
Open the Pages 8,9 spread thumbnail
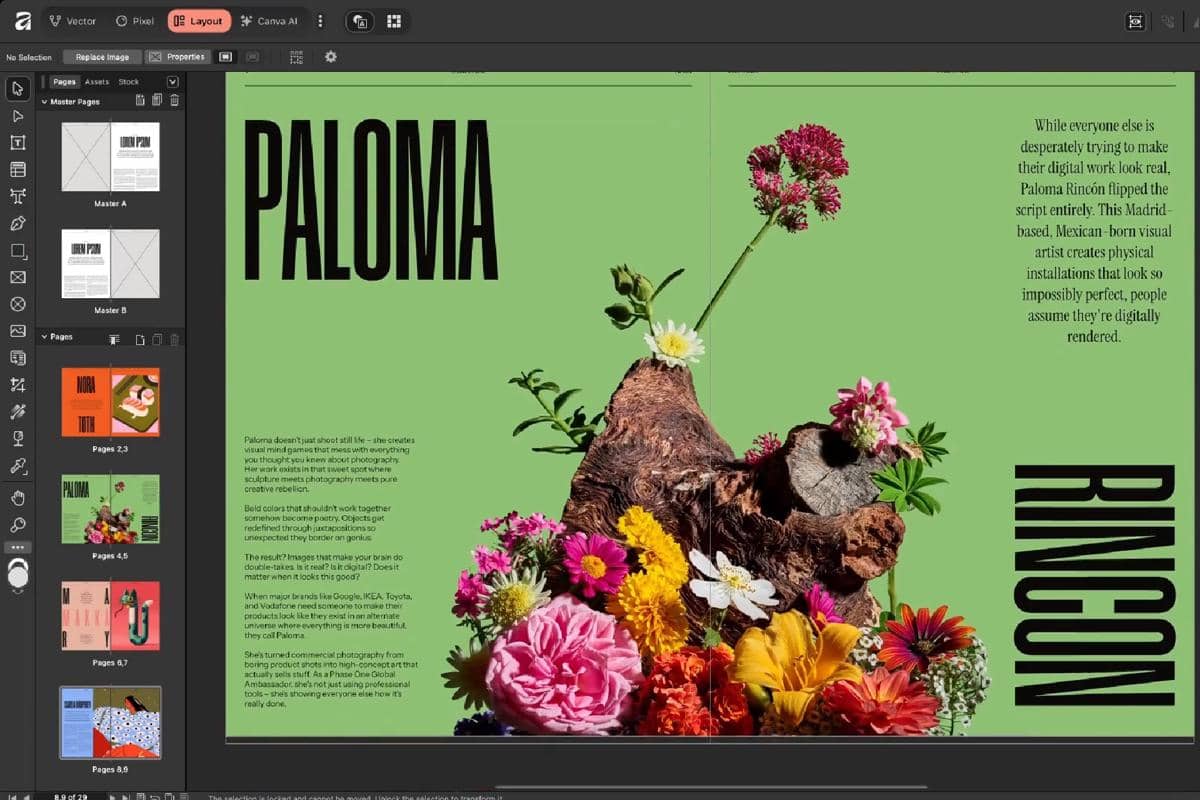111,722
